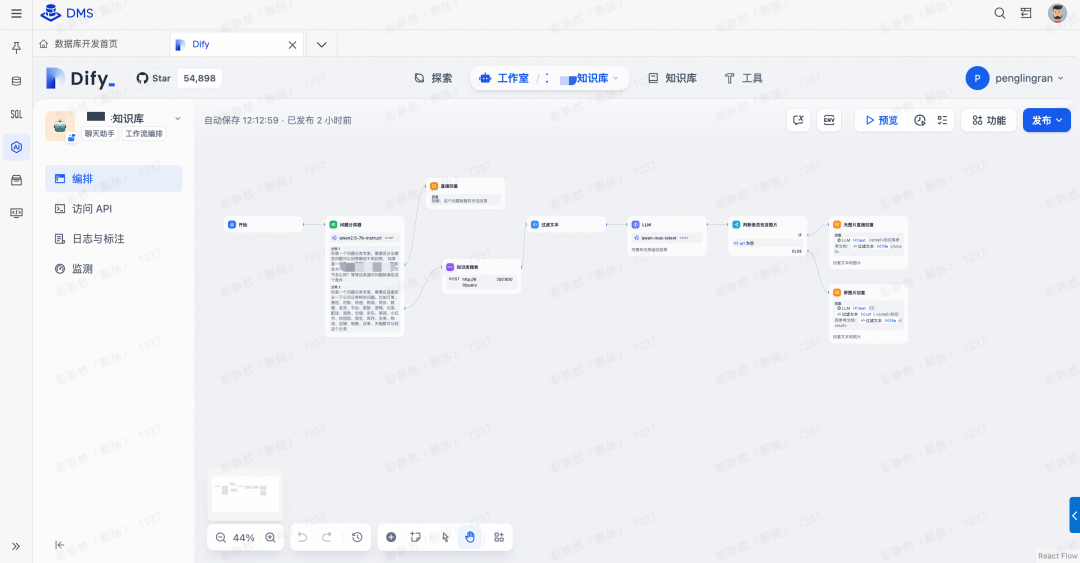1080x563 pixels.
Task: Select the LLM node
Action: pos(667,236)
